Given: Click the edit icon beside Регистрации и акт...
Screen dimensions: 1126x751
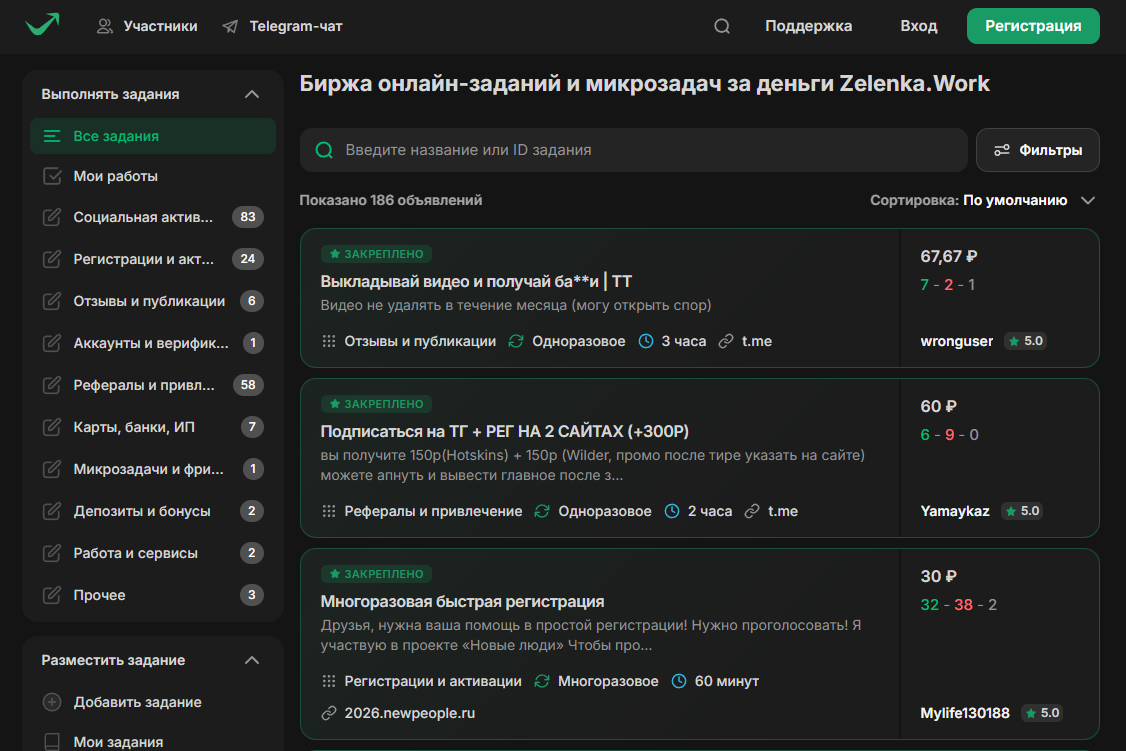Looking at the screenshot, I should pyautogui.click(x=52, y=259).
